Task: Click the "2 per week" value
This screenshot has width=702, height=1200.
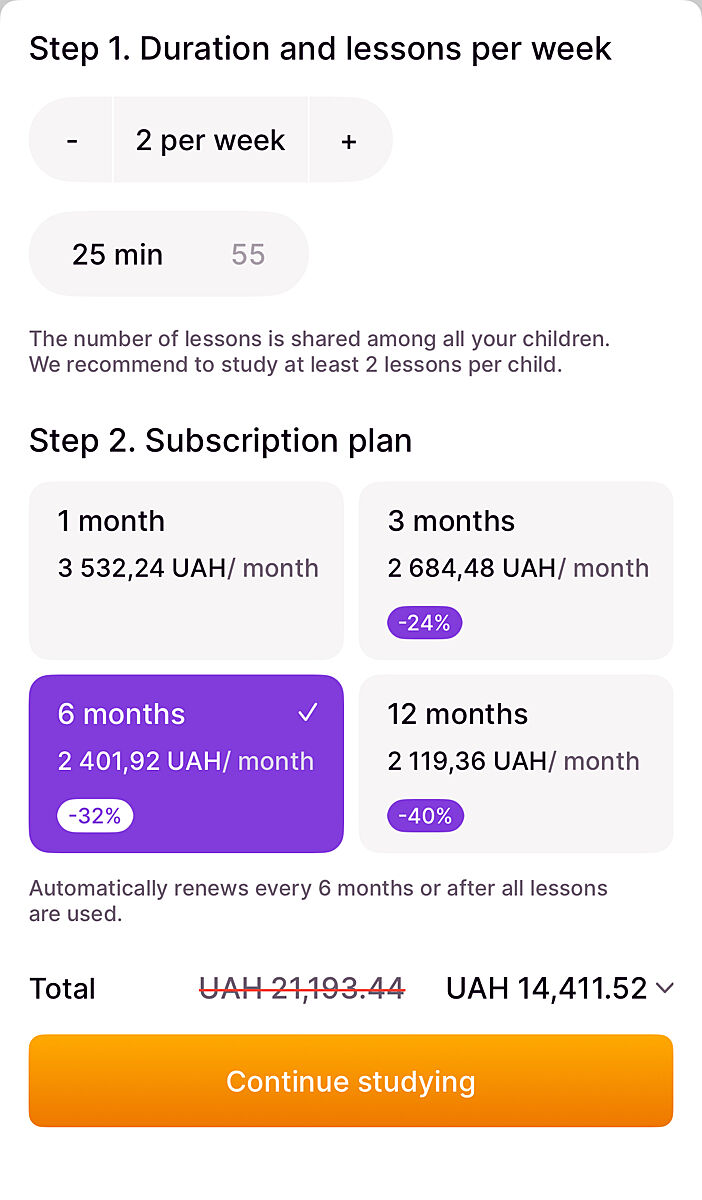Action: [210, 141]
